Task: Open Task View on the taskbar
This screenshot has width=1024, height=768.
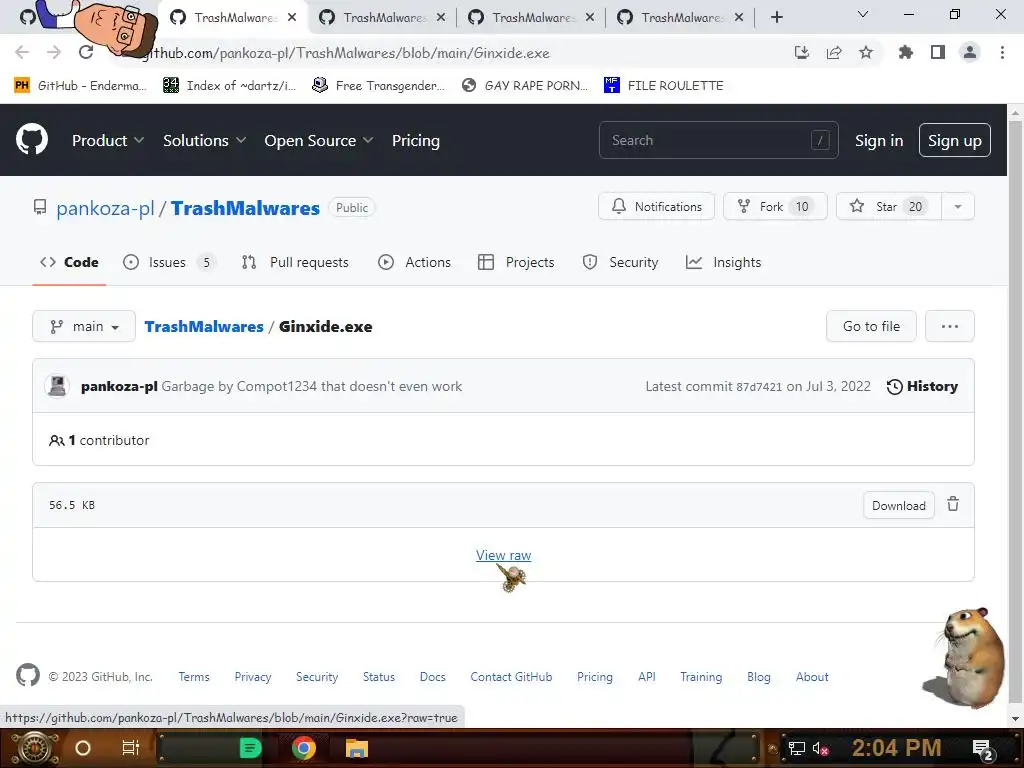Action: point(131,748)
